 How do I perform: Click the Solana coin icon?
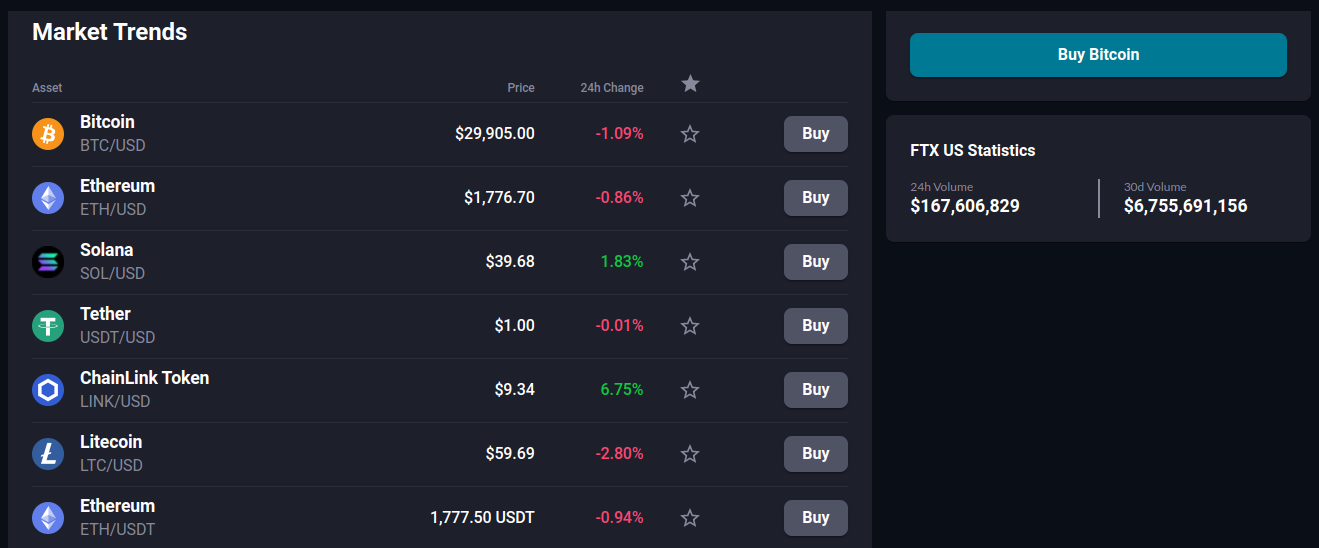coord(48,262)
